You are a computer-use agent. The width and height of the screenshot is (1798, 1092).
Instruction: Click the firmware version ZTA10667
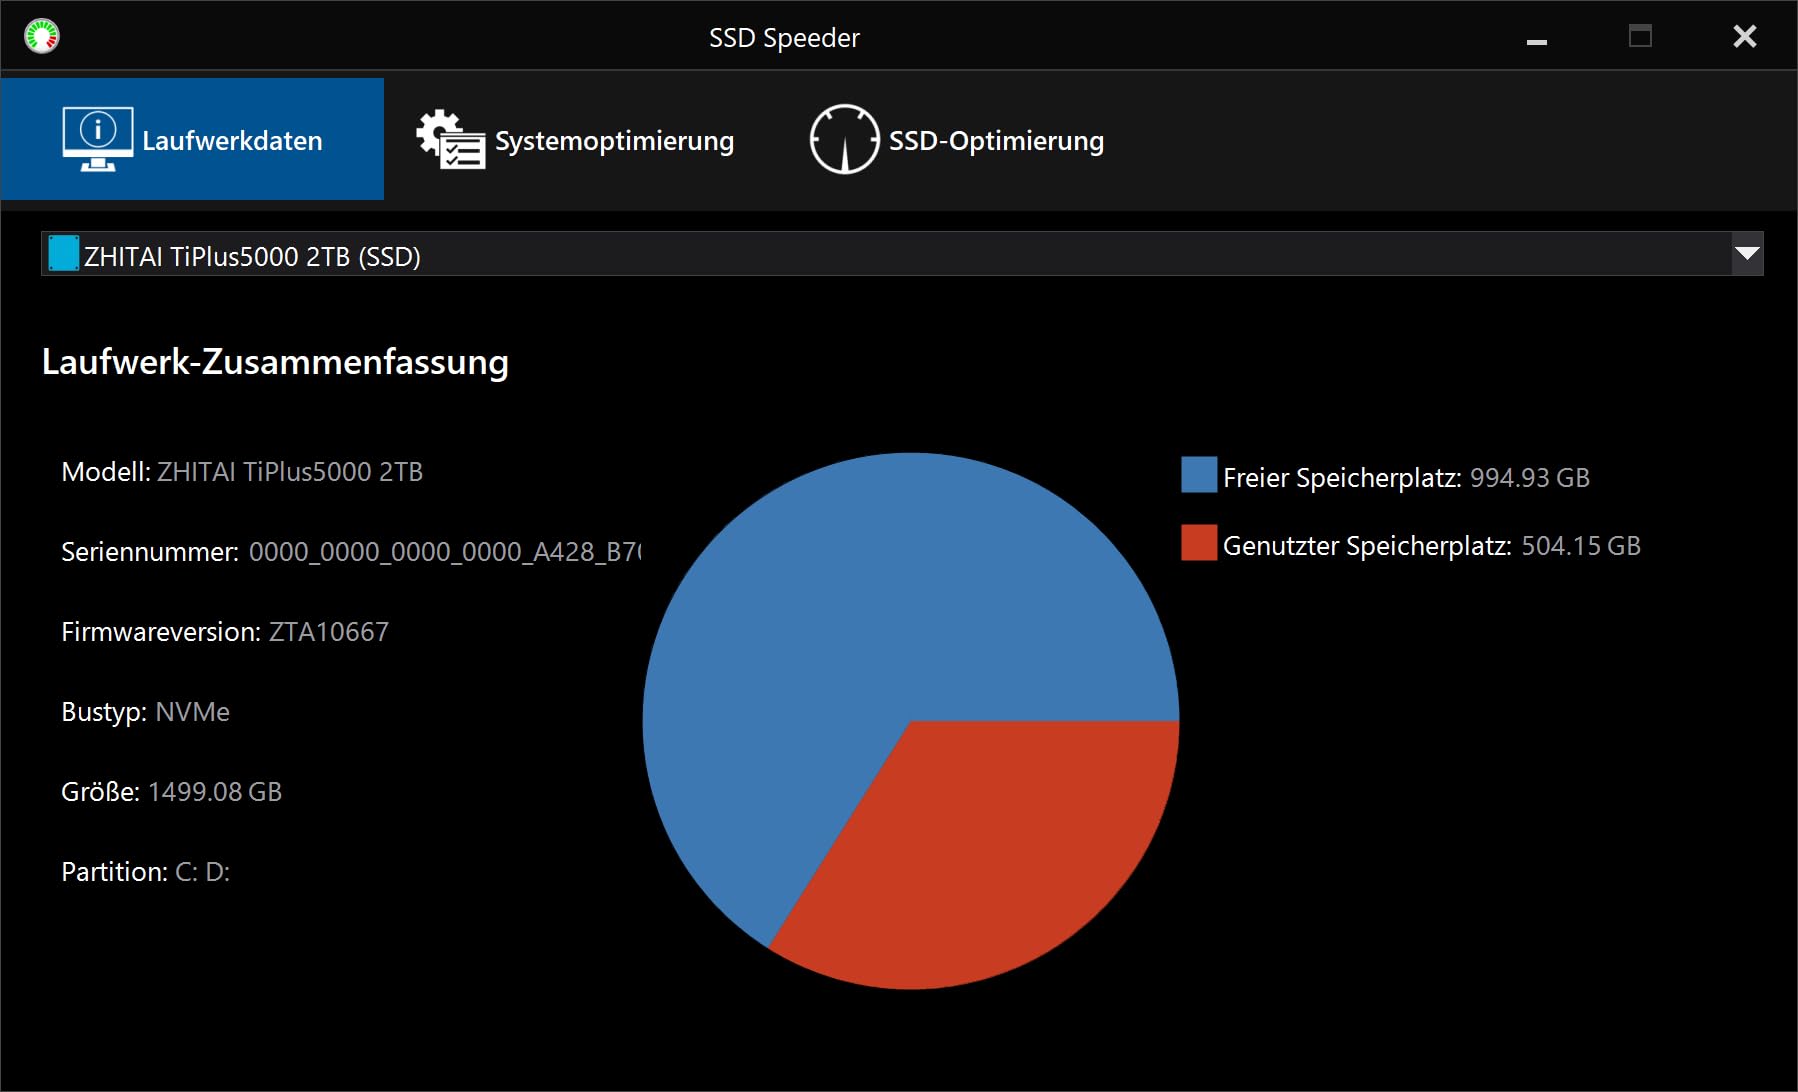click(329, 632)
